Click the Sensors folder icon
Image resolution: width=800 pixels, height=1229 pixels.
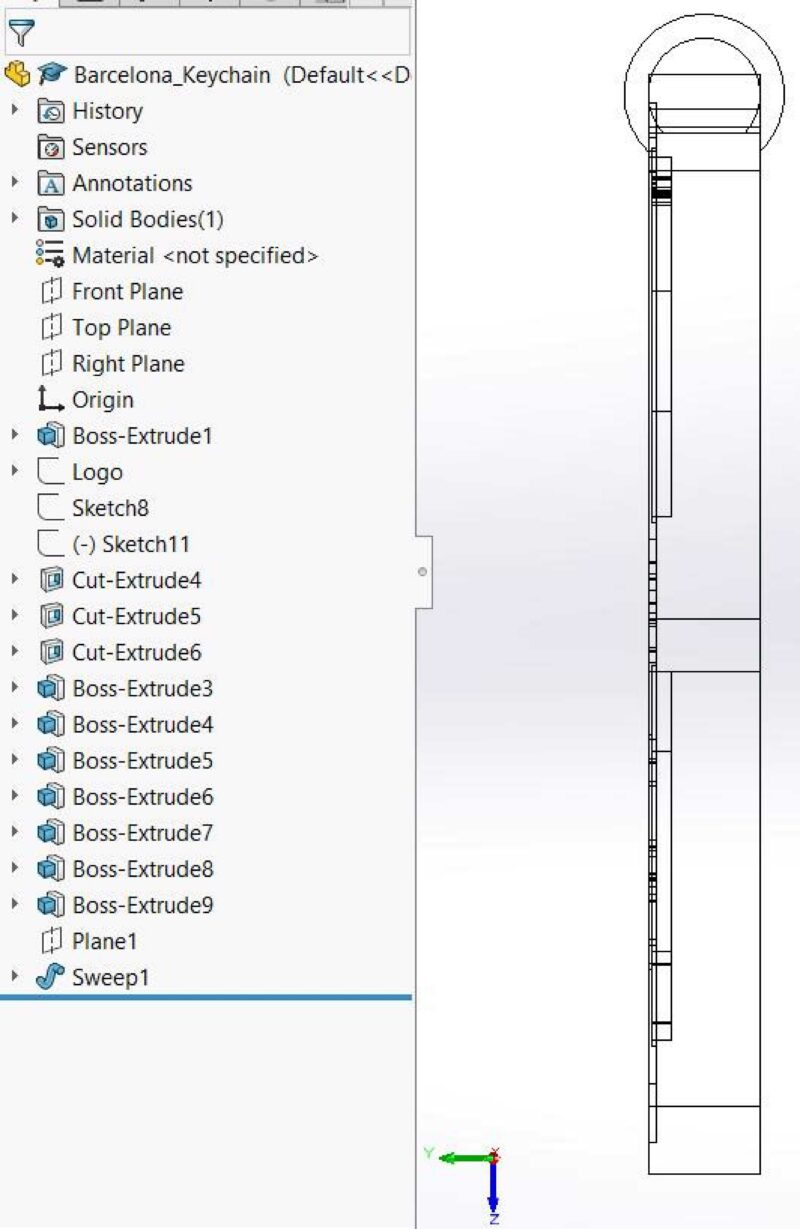[x=50, y=147]
